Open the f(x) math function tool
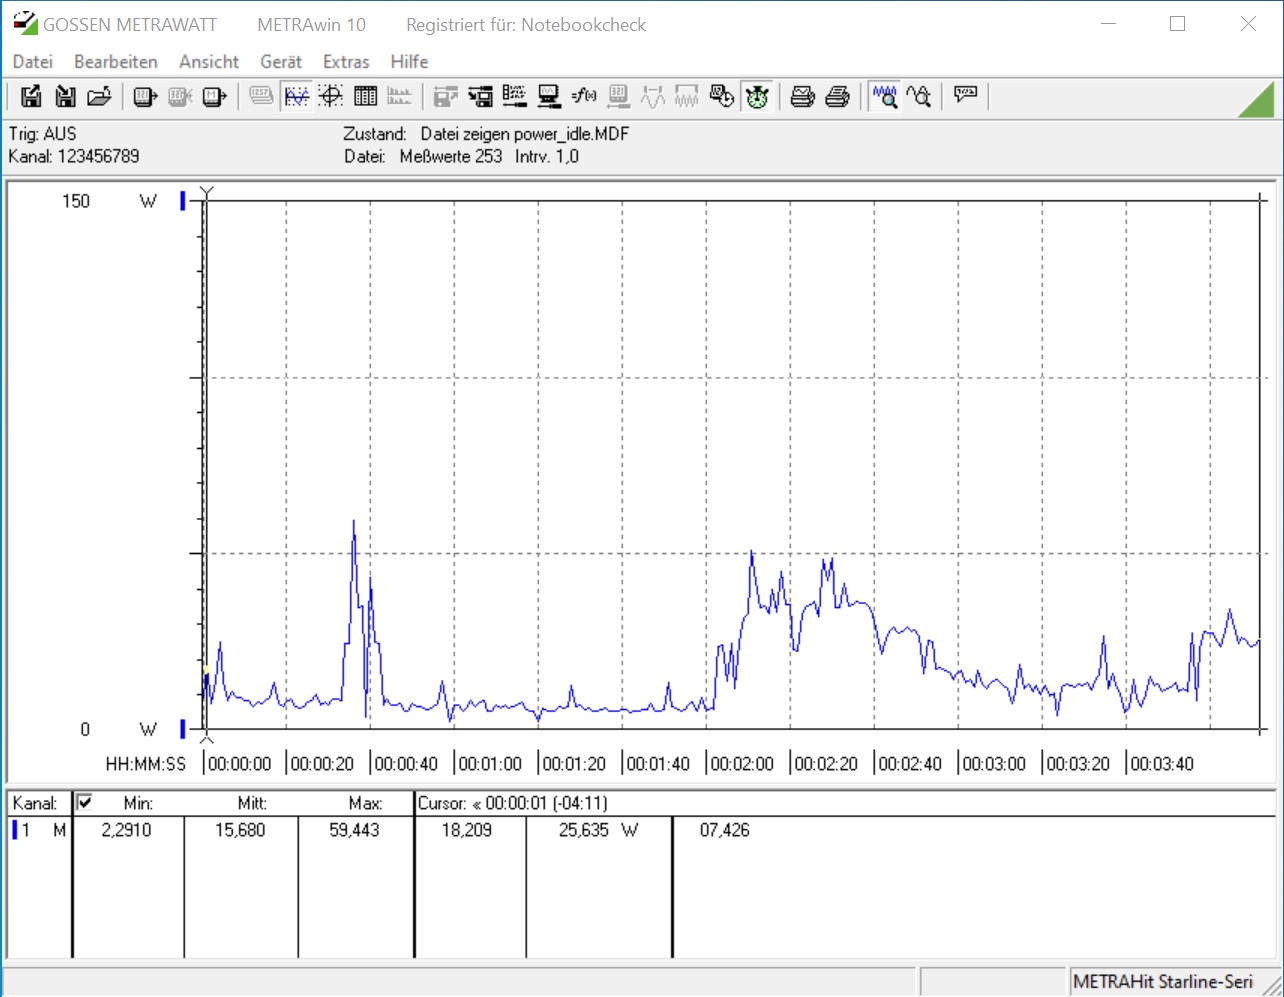Viewport: 1284px width, 997px height. click(583, 96)
